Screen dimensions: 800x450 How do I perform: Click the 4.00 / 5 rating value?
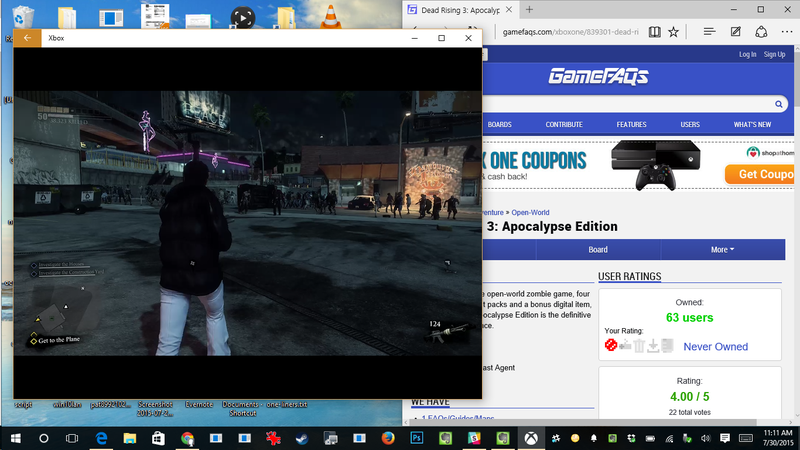point(689,396)
